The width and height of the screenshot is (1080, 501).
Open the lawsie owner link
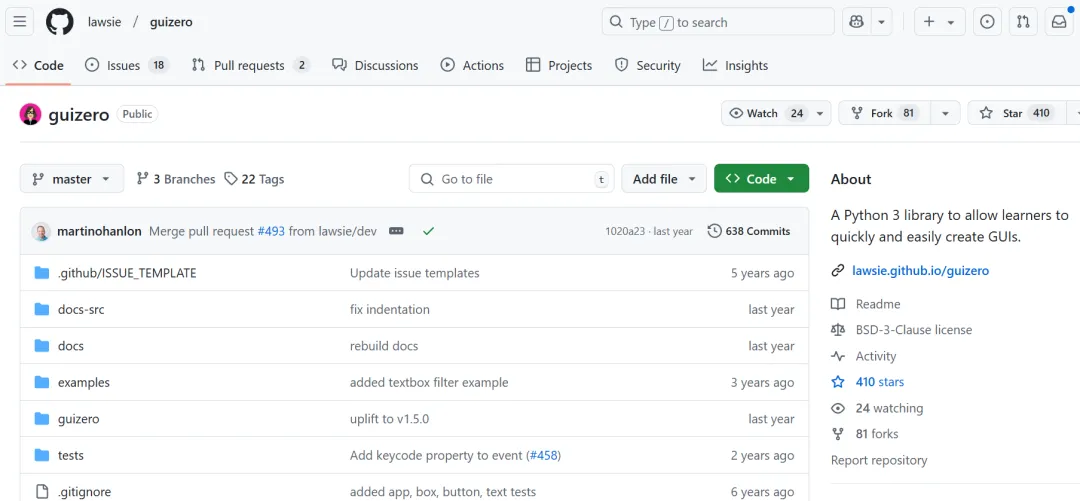[105, 22]
